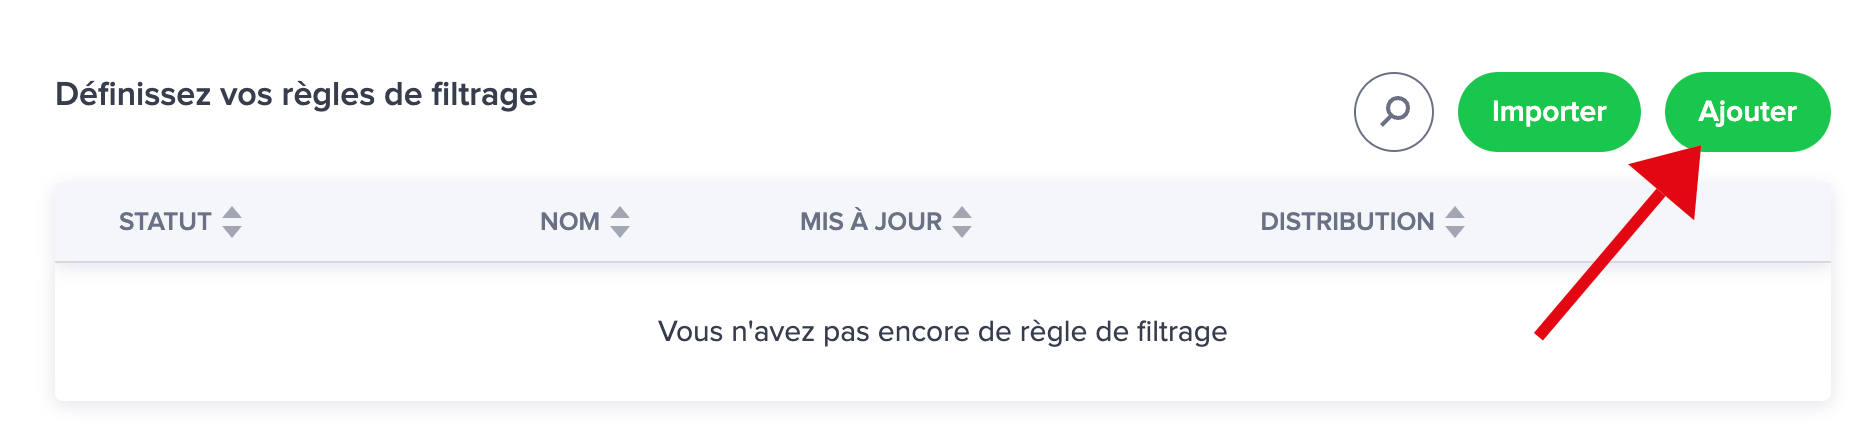1876x432 pixels.
Task: Click the empty-state message about no filtering rules
Action: pos(942,332)
